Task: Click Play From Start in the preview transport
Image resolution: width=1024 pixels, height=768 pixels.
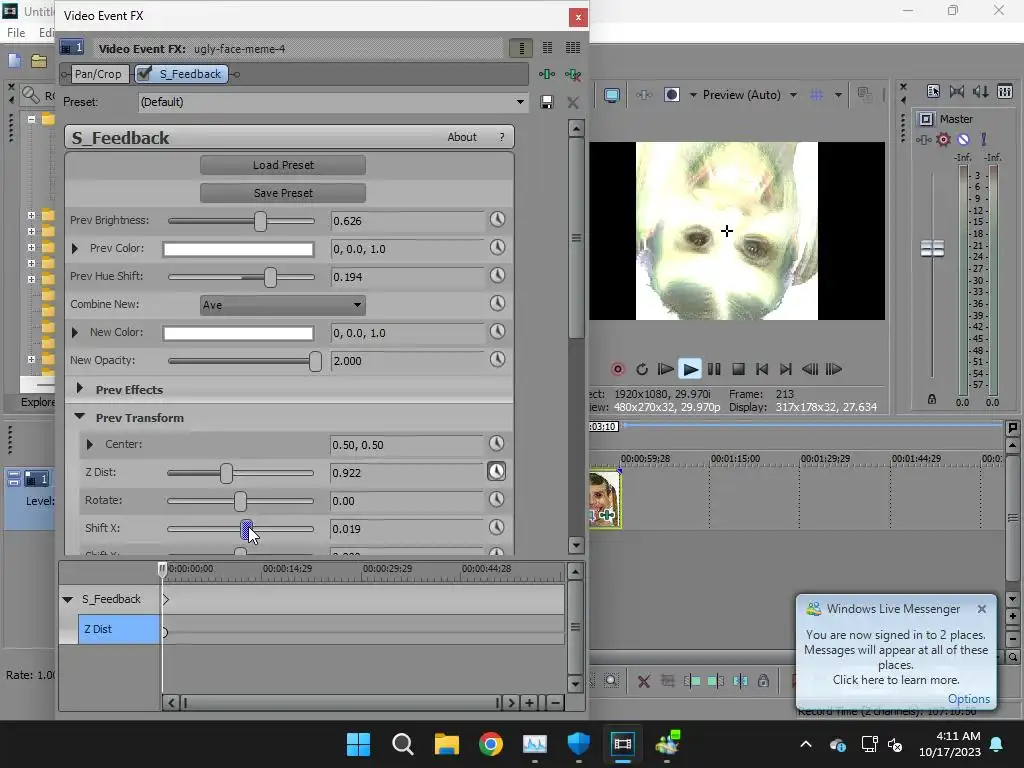Action: 665,370
